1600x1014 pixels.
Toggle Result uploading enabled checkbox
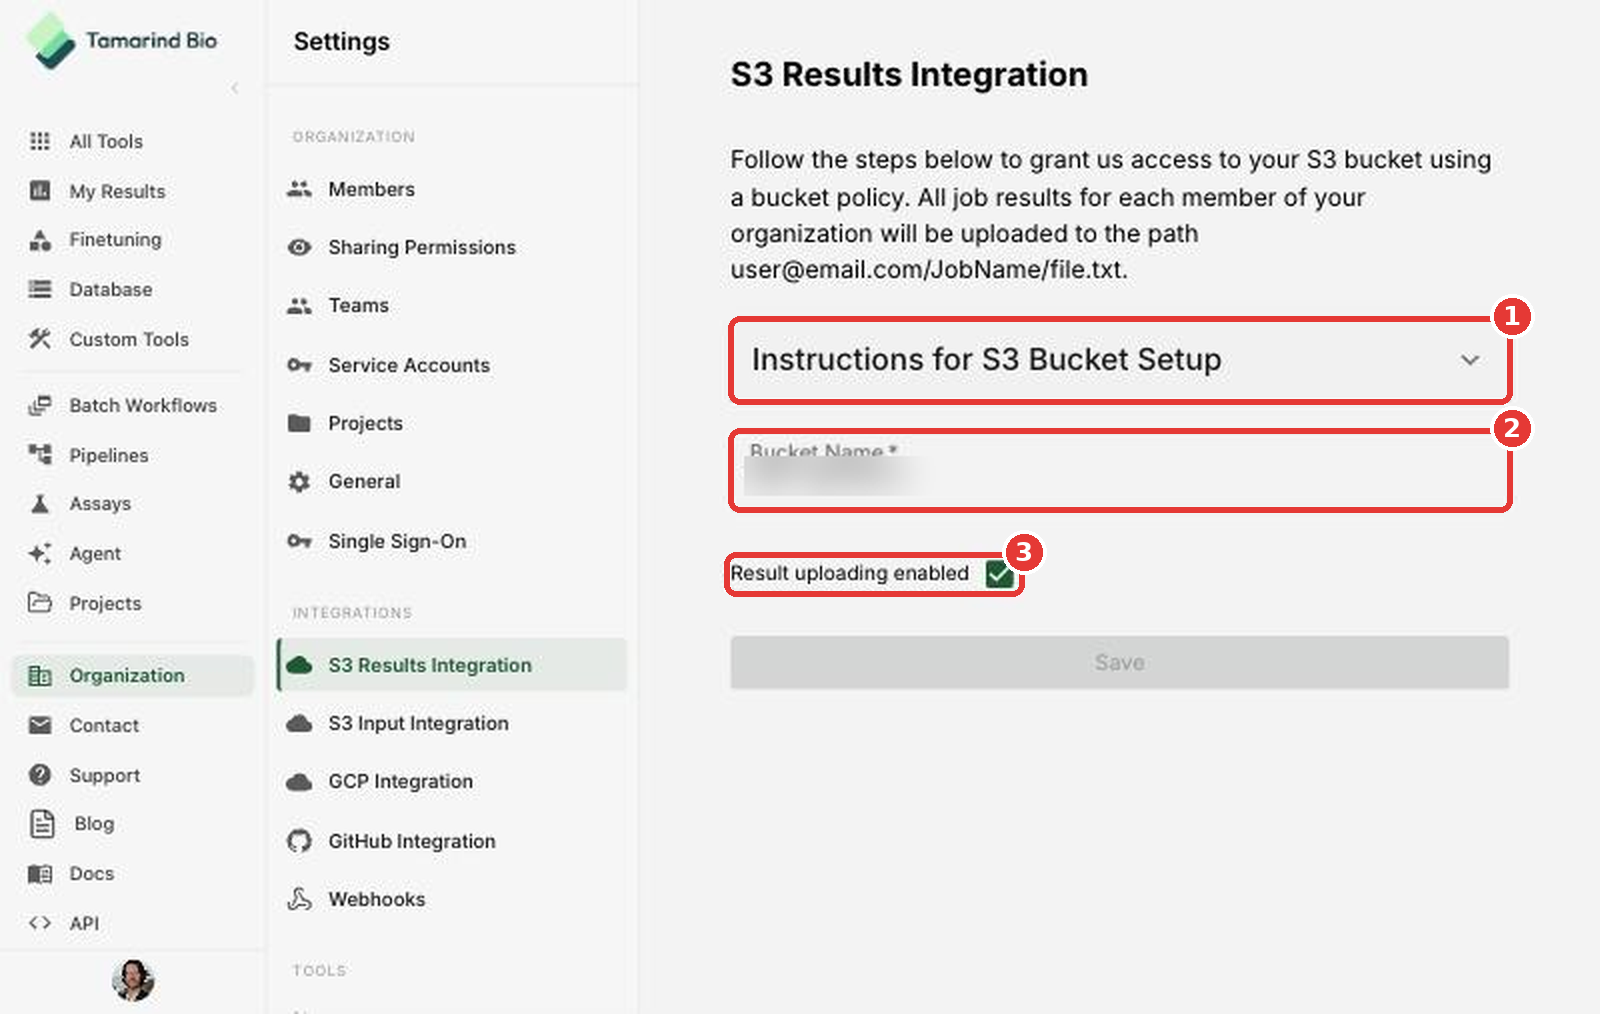[x=998, y=573]
